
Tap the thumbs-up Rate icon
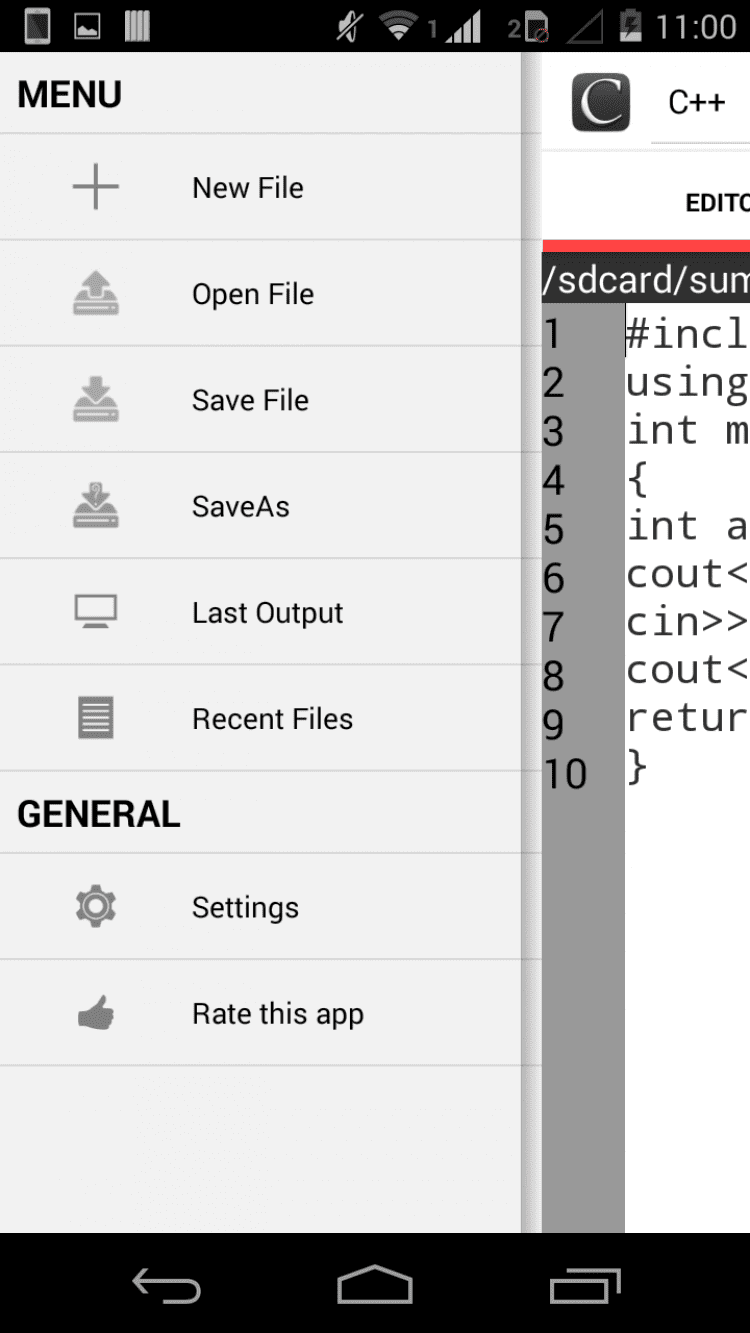[96, 1014]
